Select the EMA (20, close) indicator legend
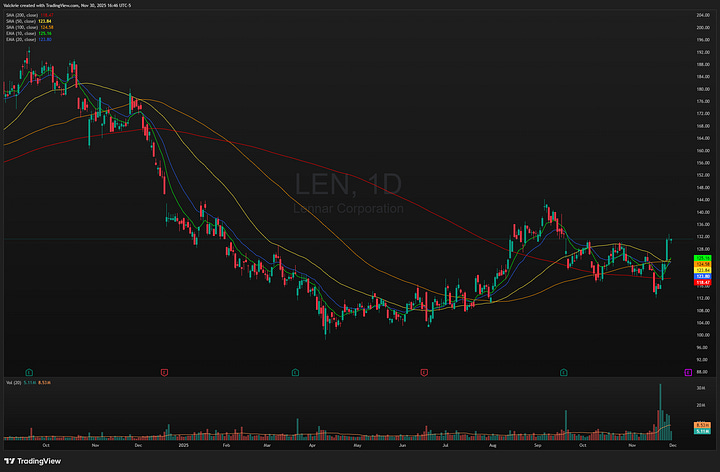This screenshot has width=720, height=472. [x=28, y=39]
